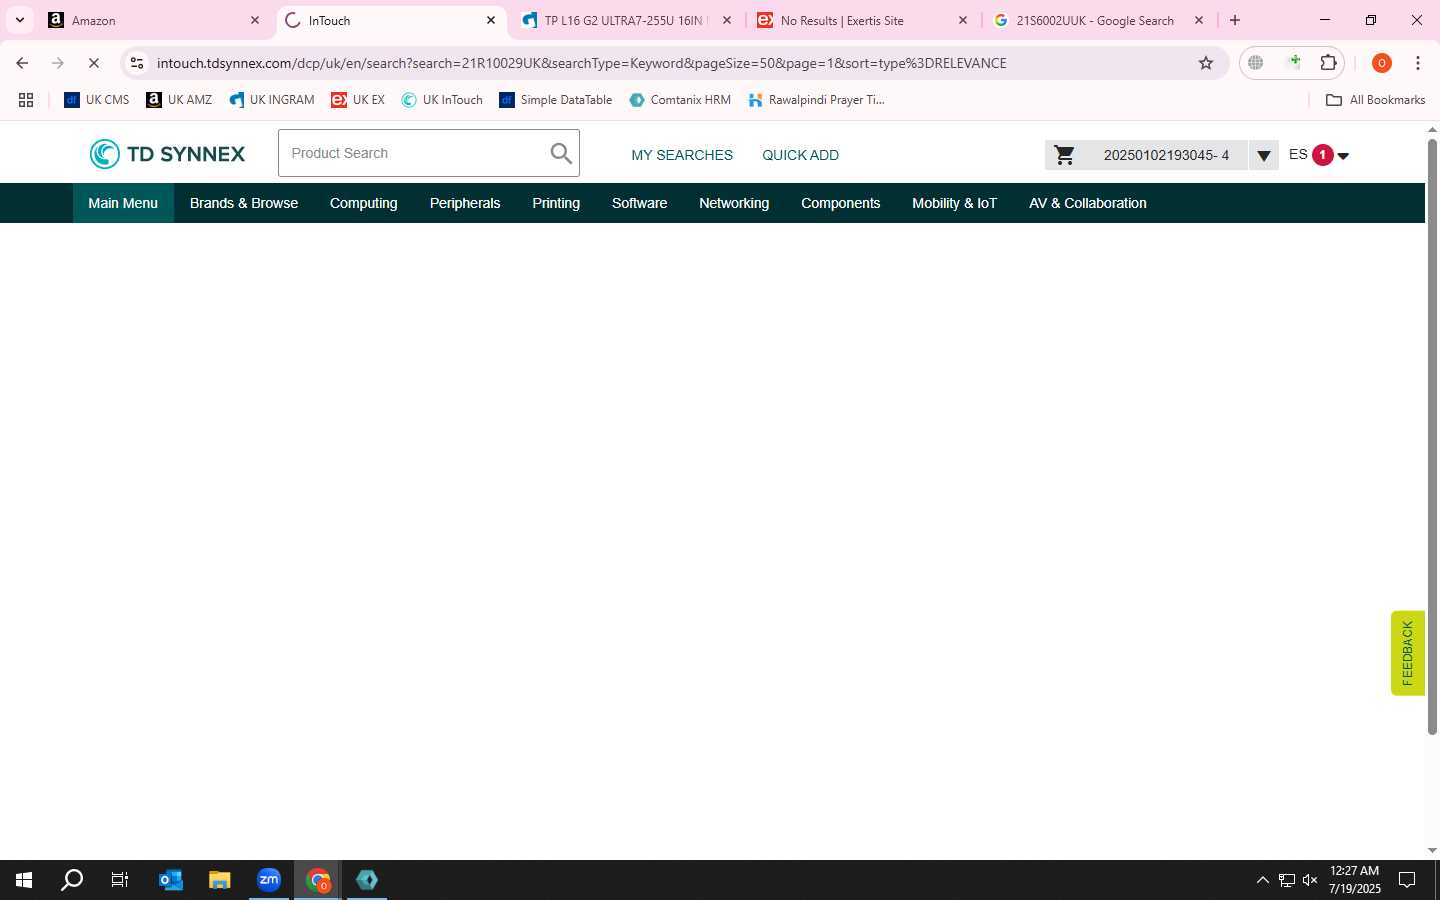Open the Peripherals menu

click(465, 203)
